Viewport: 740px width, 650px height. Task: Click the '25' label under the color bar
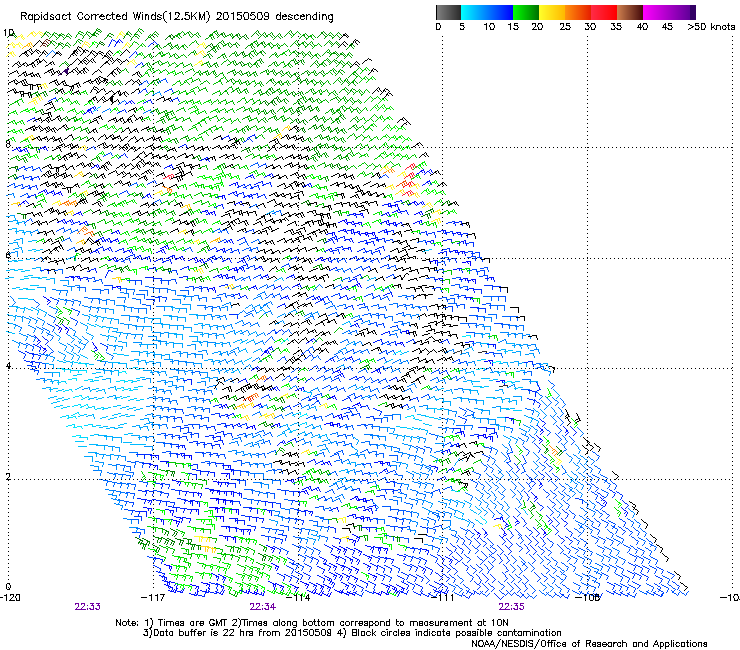coord(565,27)
